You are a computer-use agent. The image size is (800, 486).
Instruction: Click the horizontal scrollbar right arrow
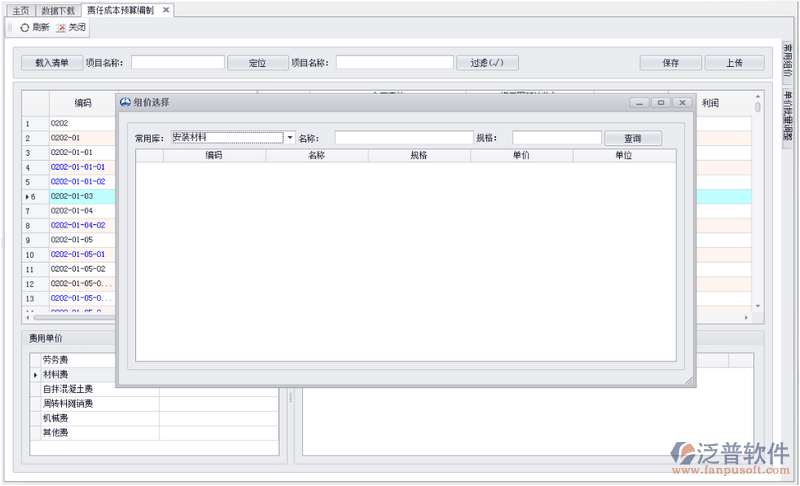(x=746, y=318)
